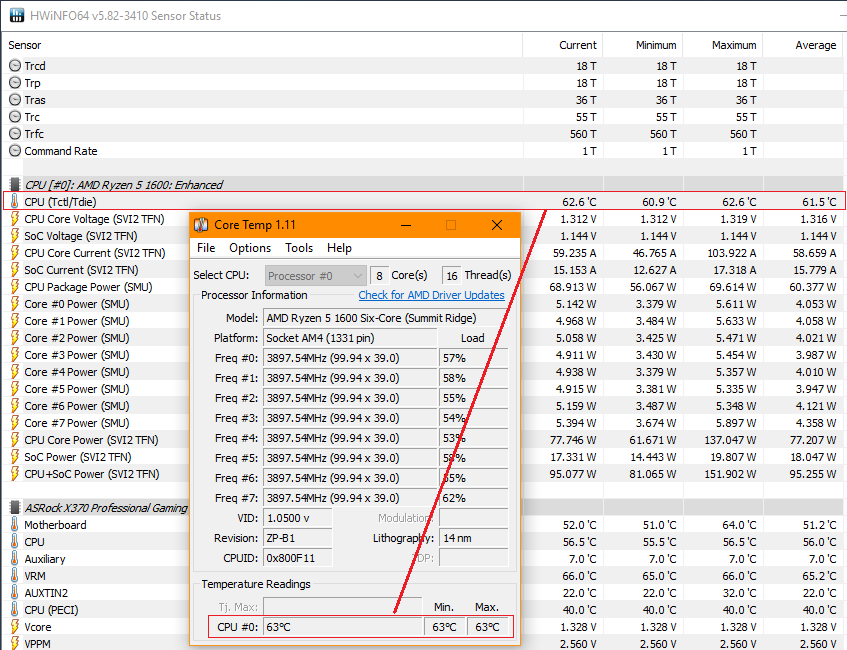847x650 pixels.
Task: Select the Auxiliary temperature row
Action: (424, 559)
